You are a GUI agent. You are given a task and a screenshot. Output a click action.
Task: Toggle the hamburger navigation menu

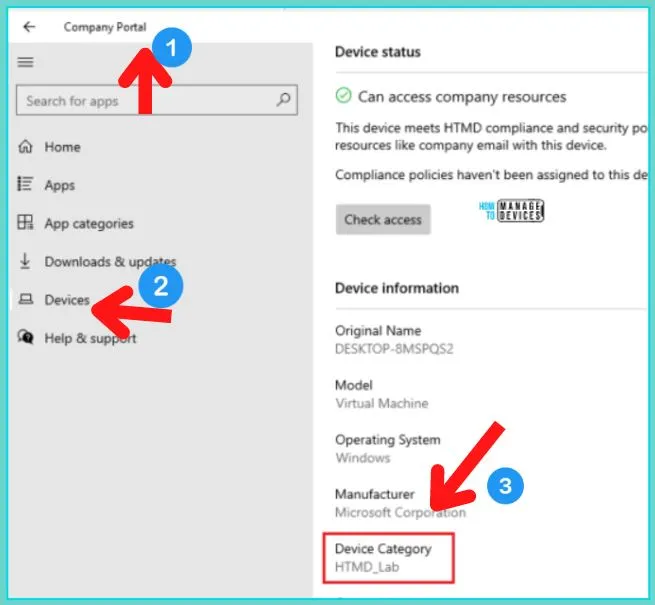pyautogui.click(x=25, y=62)
